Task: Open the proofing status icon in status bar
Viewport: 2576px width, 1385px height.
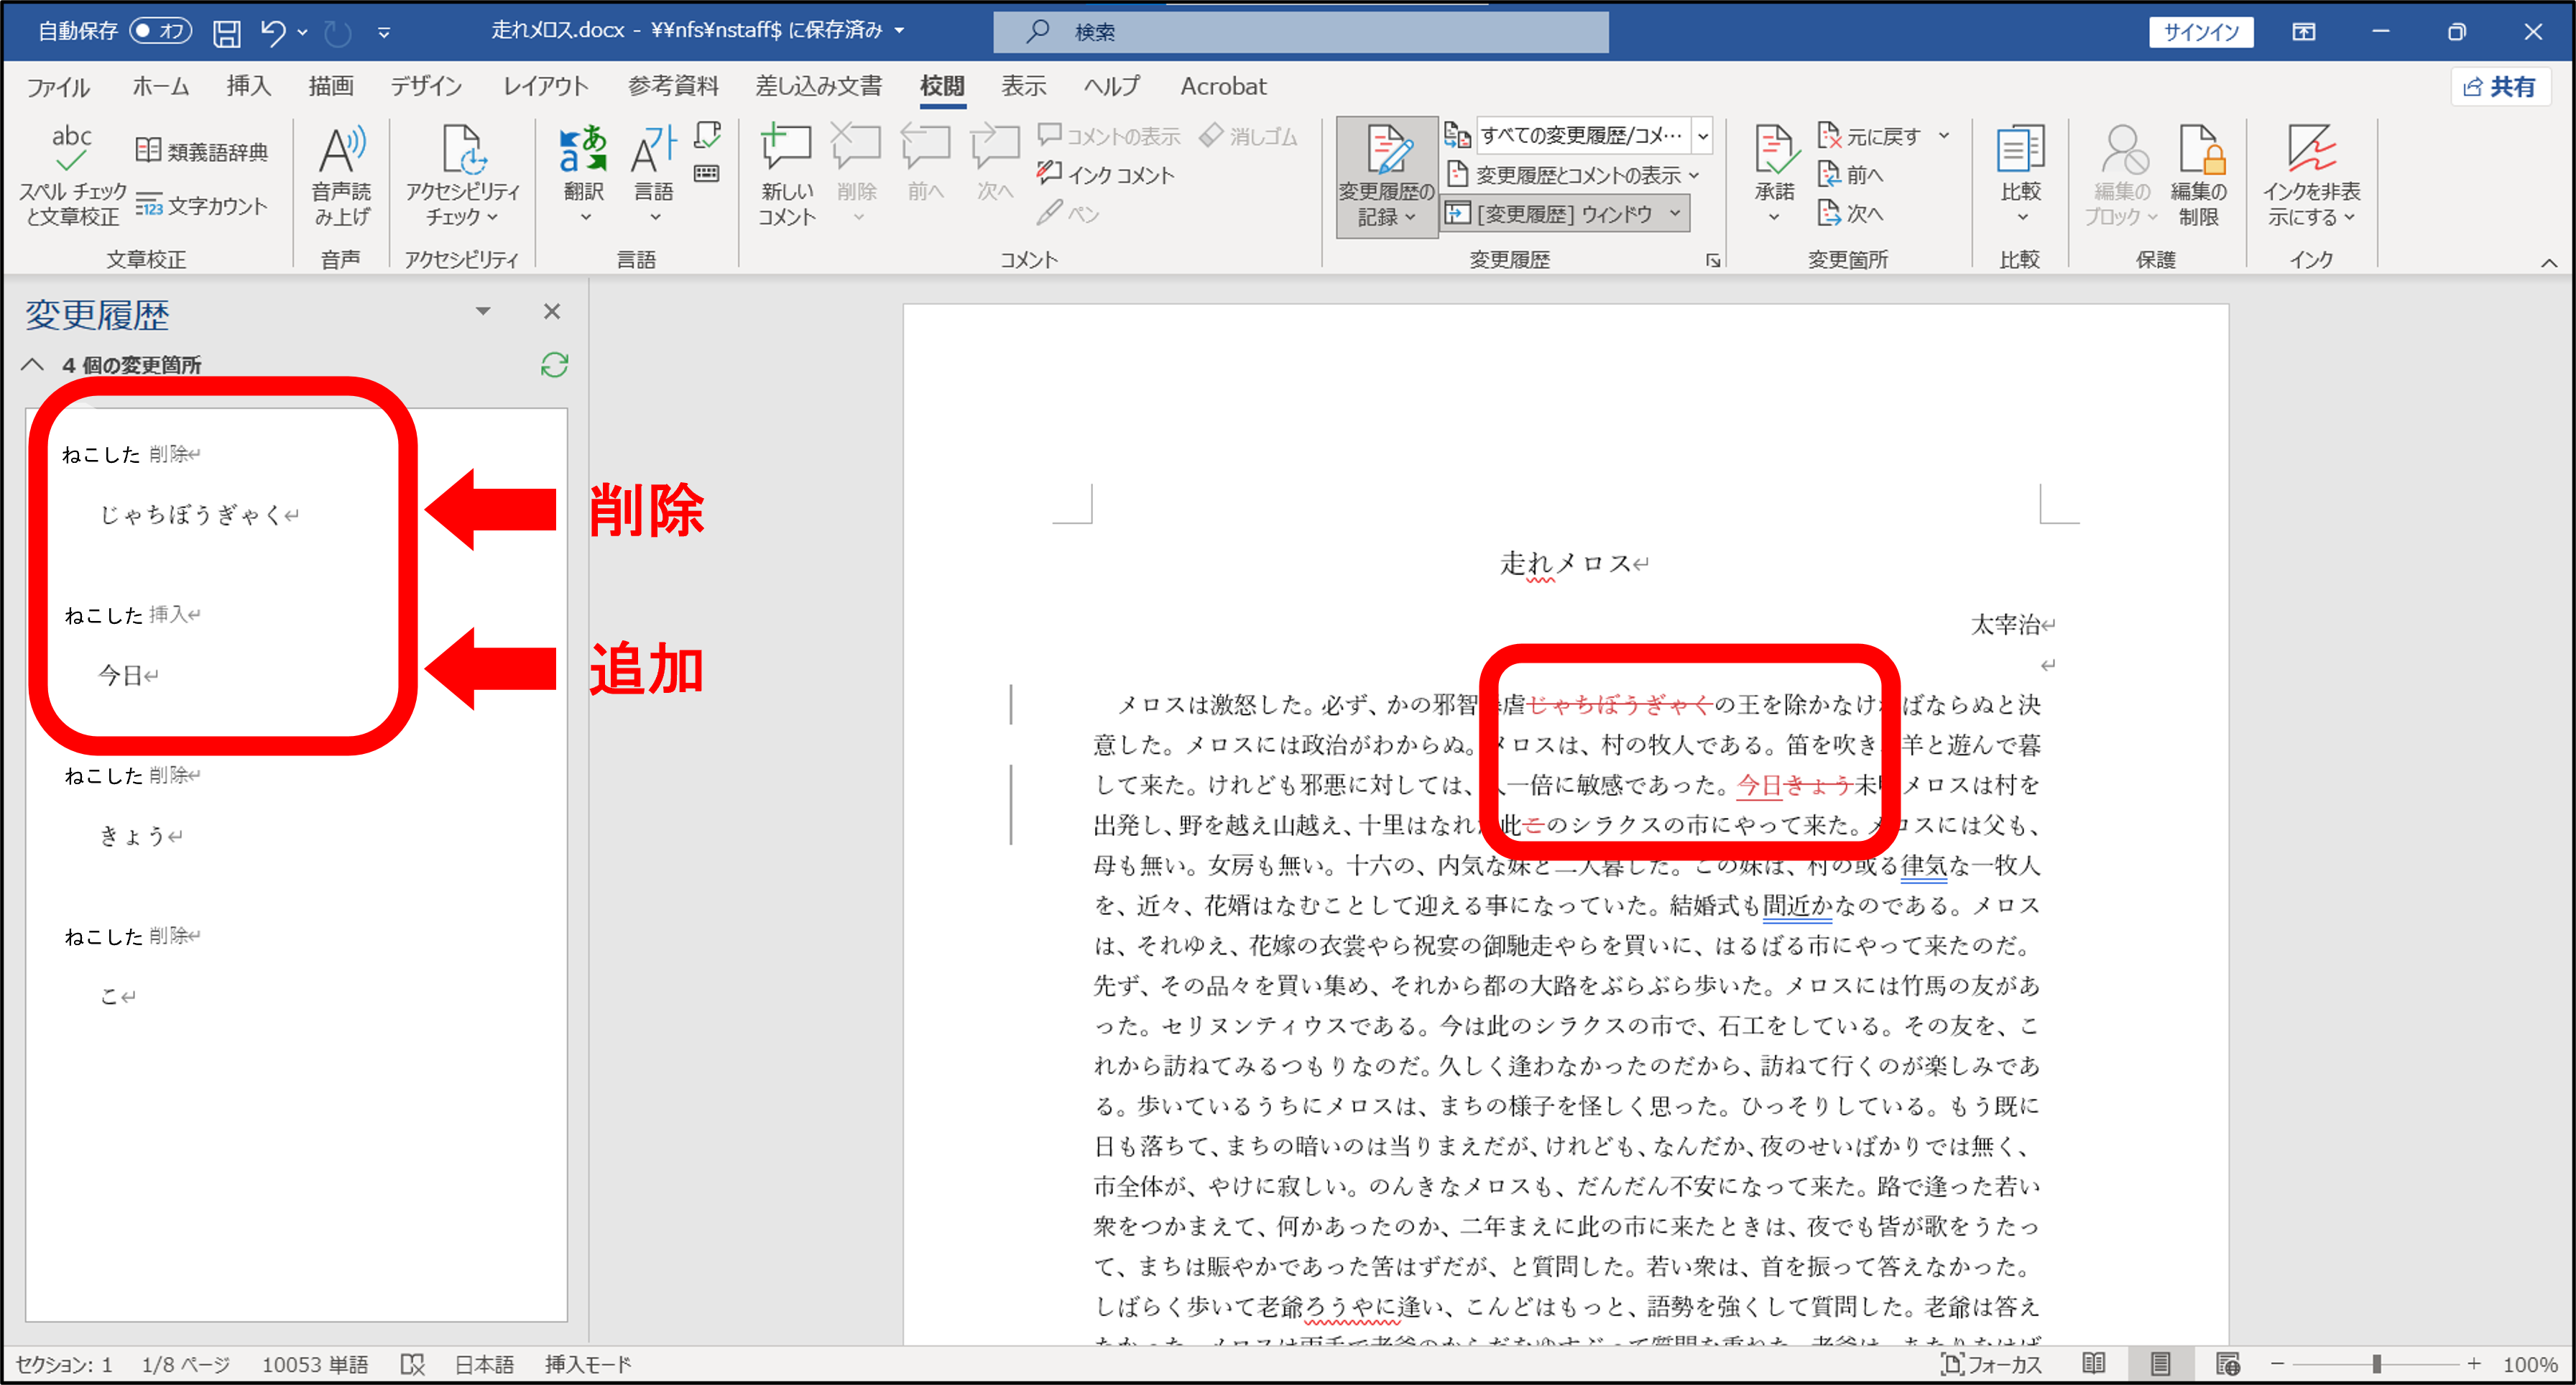Action: coord(412,1364)
